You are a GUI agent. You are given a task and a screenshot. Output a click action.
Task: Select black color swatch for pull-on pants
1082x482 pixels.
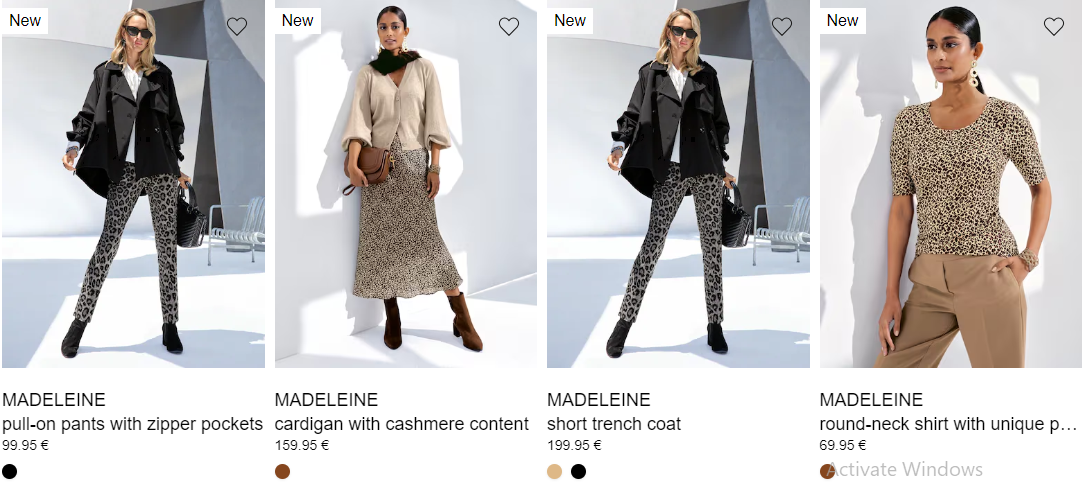(x=10, y=472)
